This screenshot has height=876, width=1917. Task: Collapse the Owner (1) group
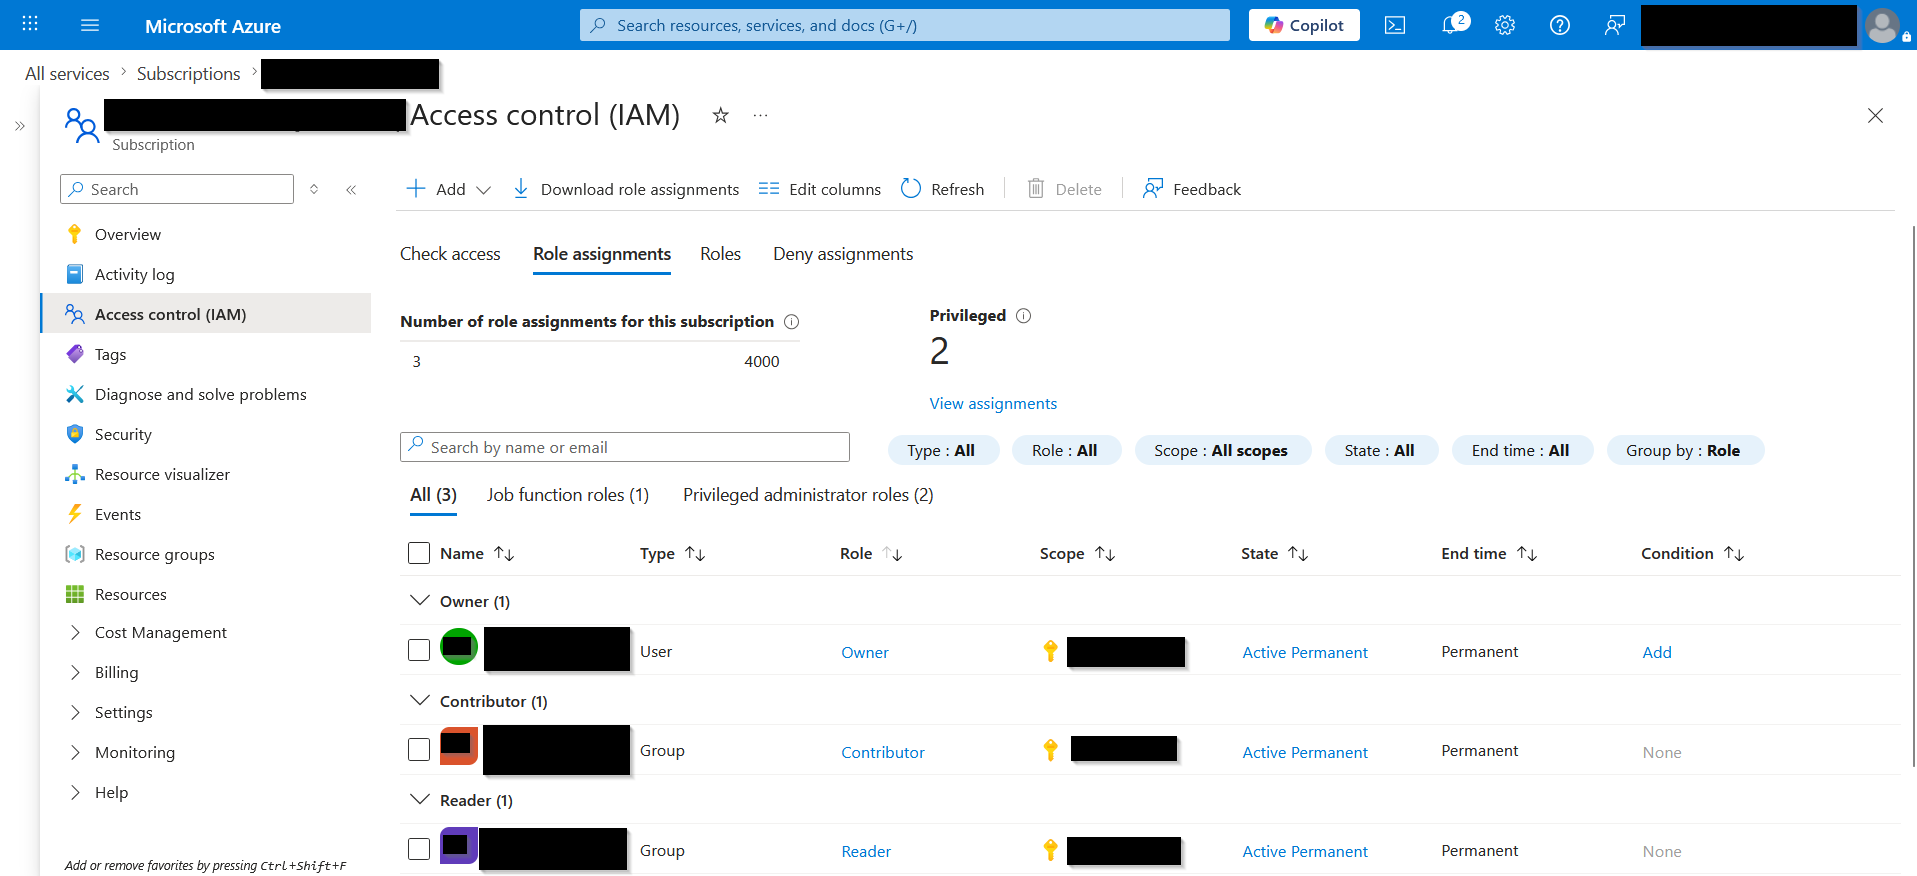pyautogui.click(x=420, y=600)
